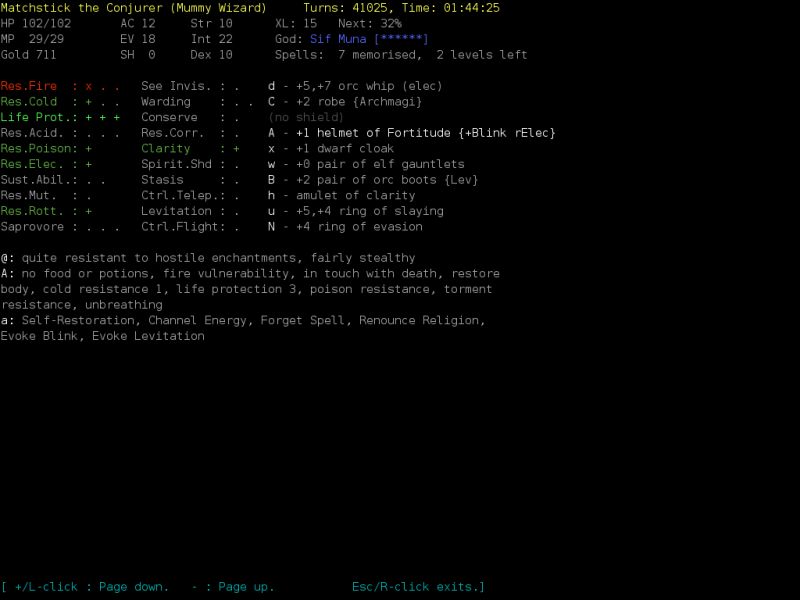Click 'Spells: 7 memorised' text

coord(345,55)
